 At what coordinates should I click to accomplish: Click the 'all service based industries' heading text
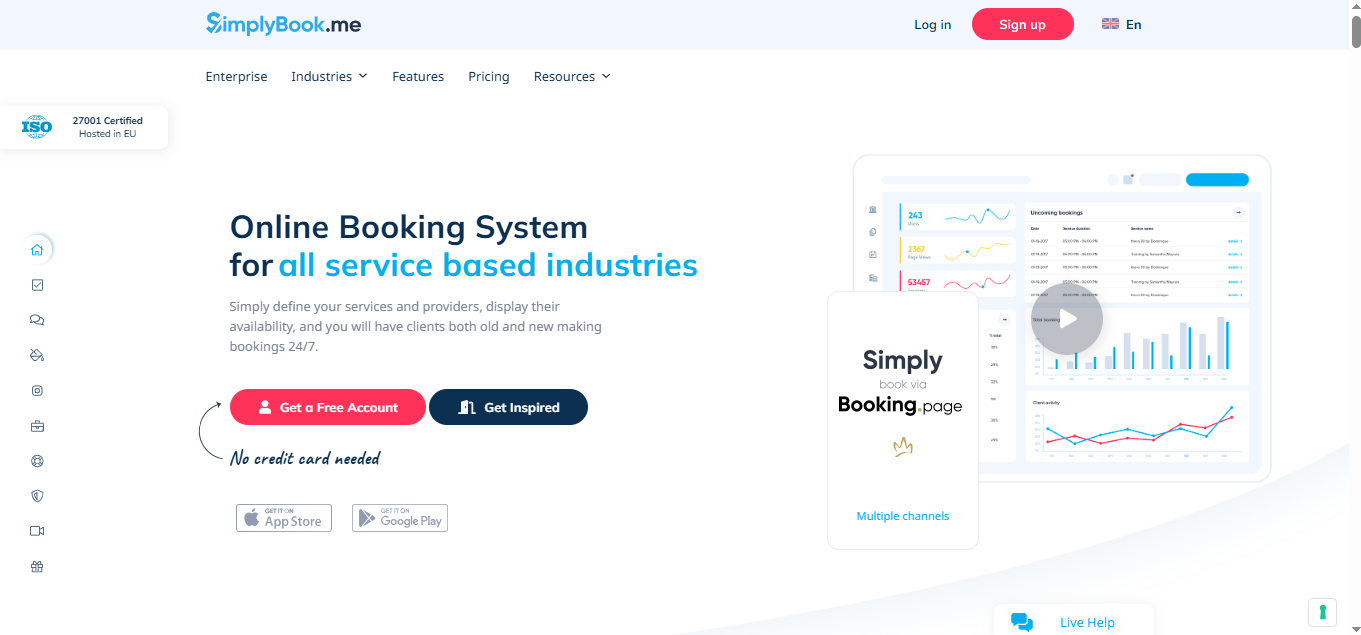[488, 265]
